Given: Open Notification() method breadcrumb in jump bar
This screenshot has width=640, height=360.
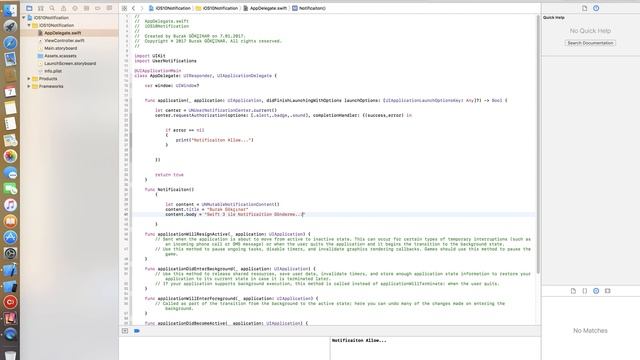Looking at the screenshot, I should 309,8.
